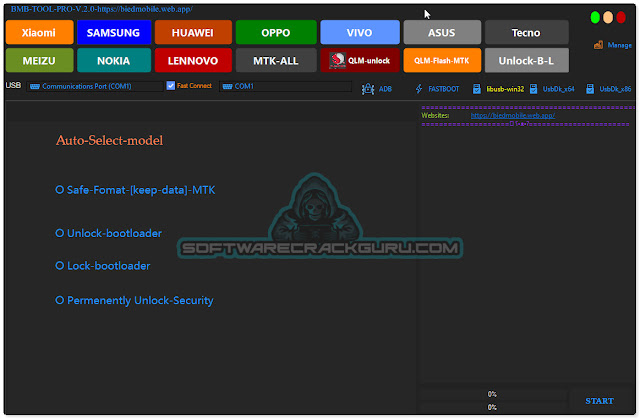Click the red close dot
The height and width of the screenshot is (419, 640).
[621, 18]
